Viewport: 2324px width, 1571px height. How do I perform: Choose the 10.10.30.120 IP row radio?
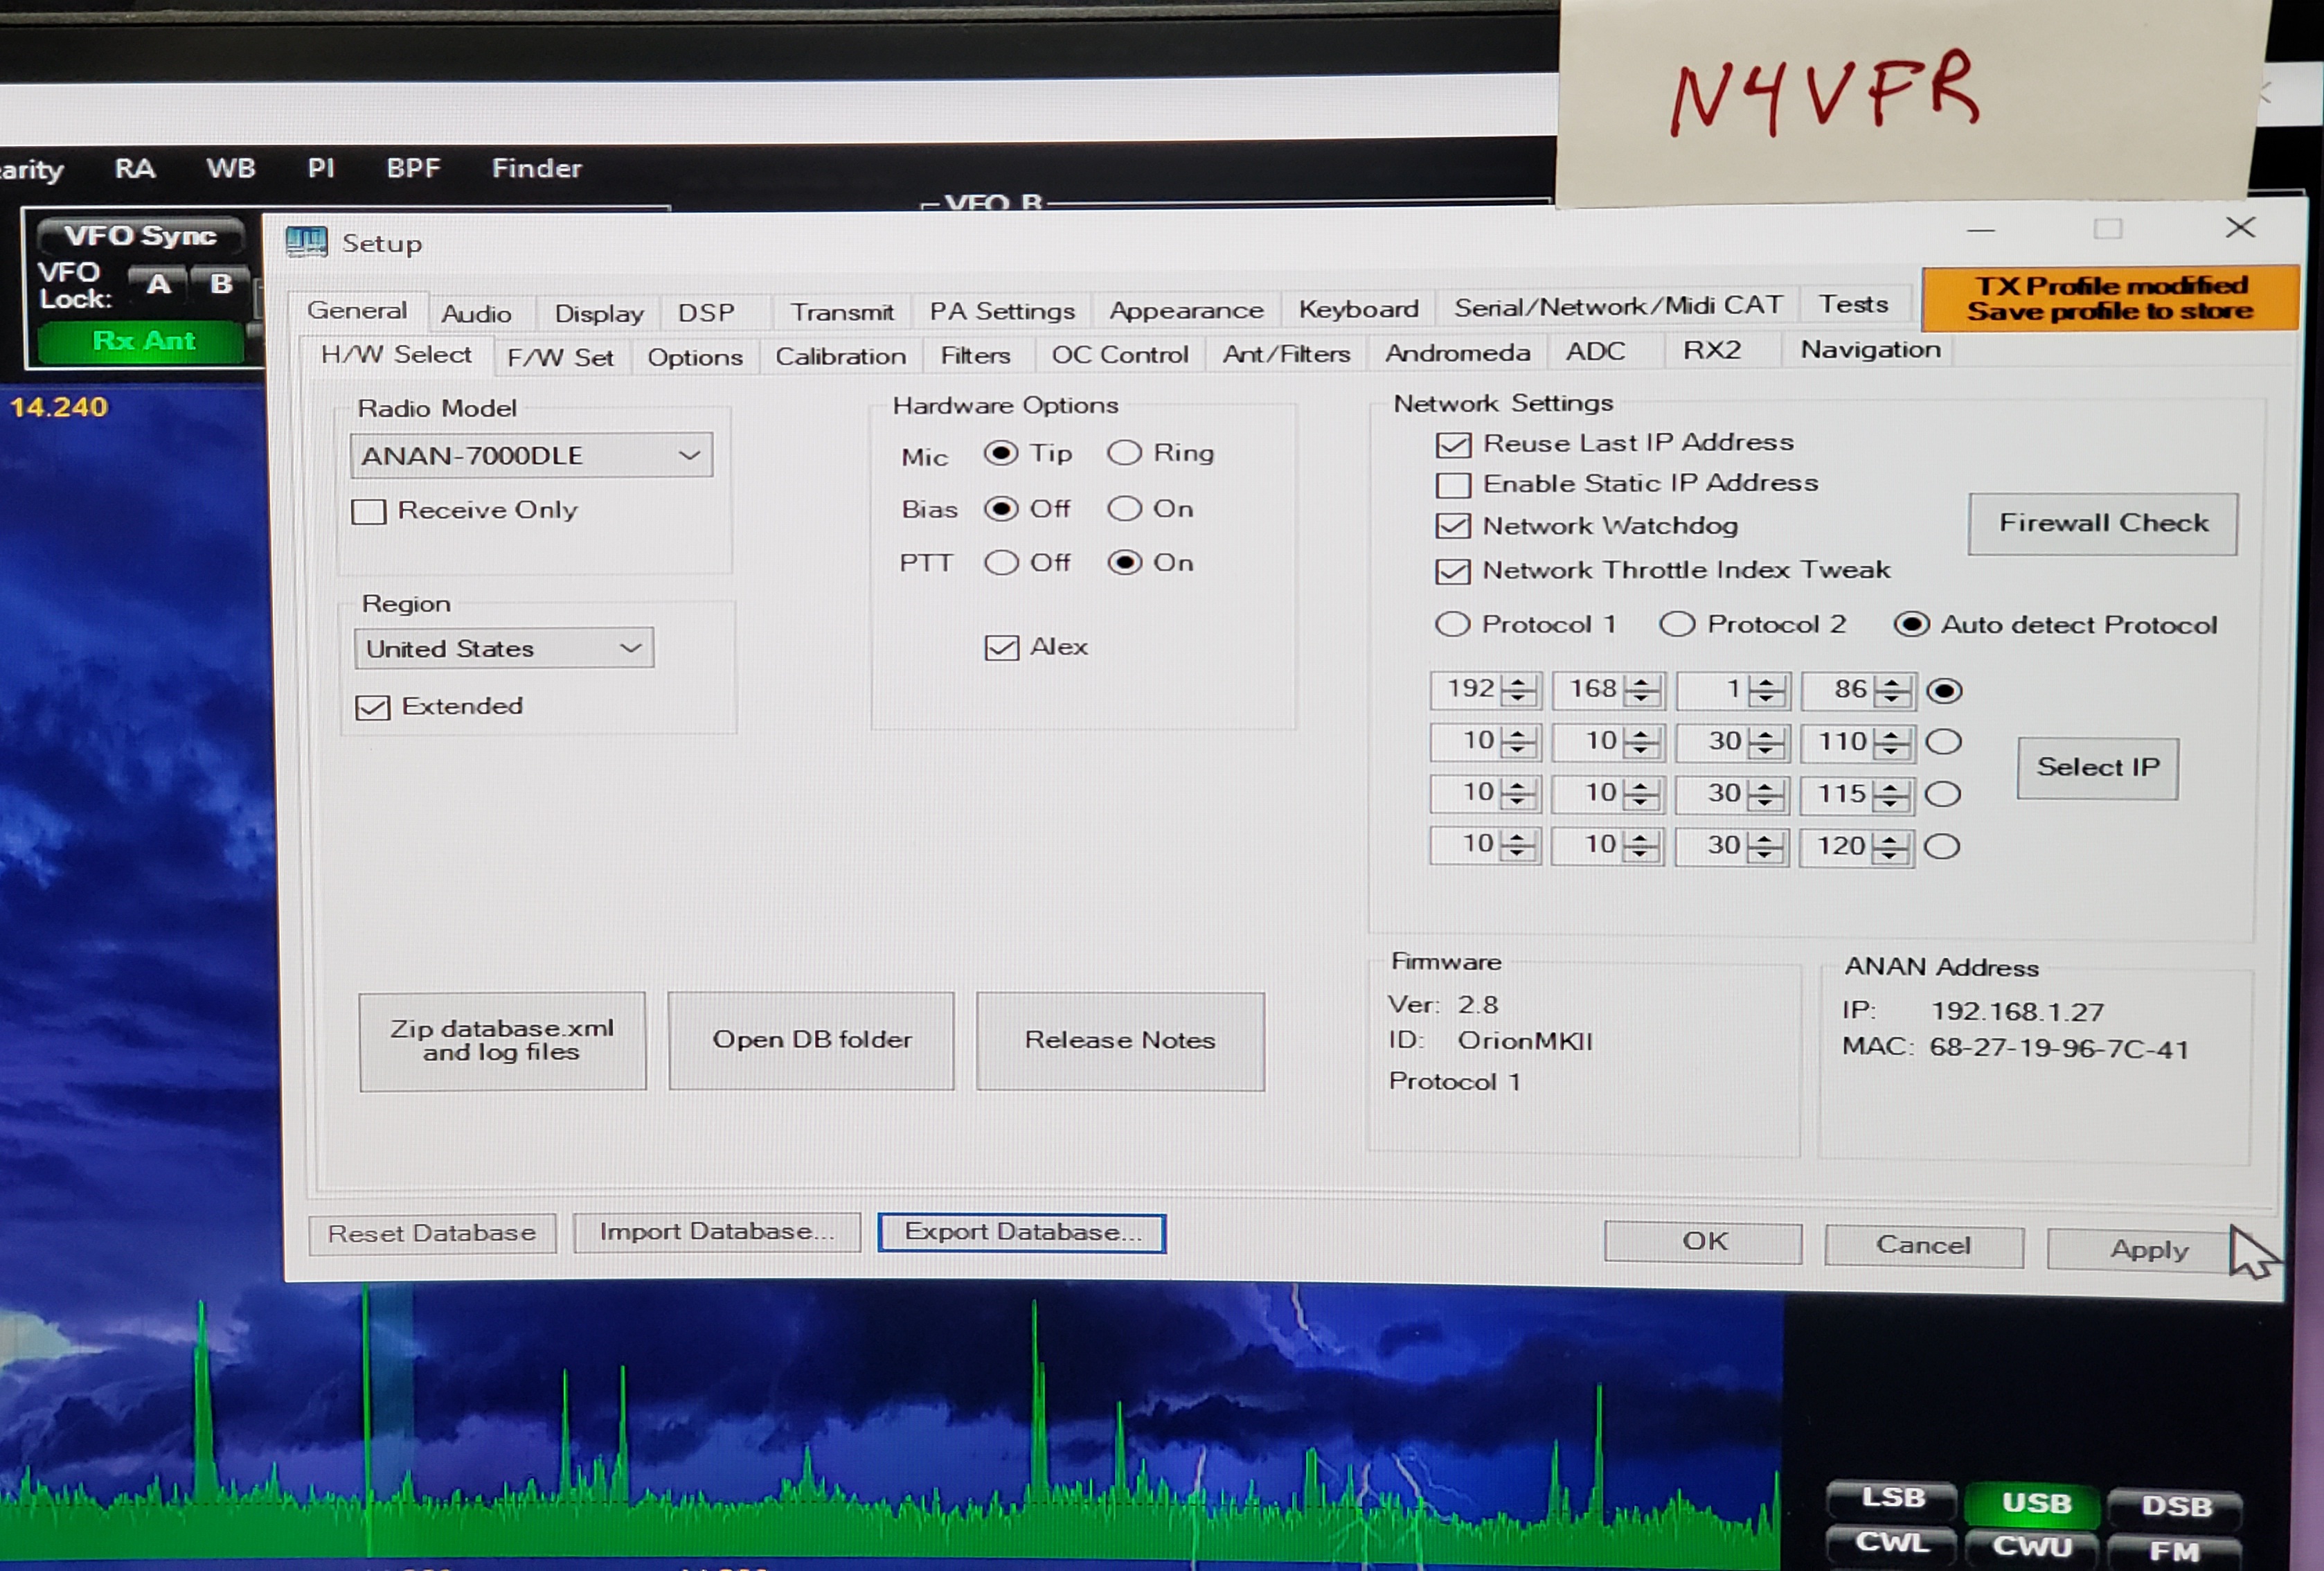pyautogui.click(x=1942, y=847)
